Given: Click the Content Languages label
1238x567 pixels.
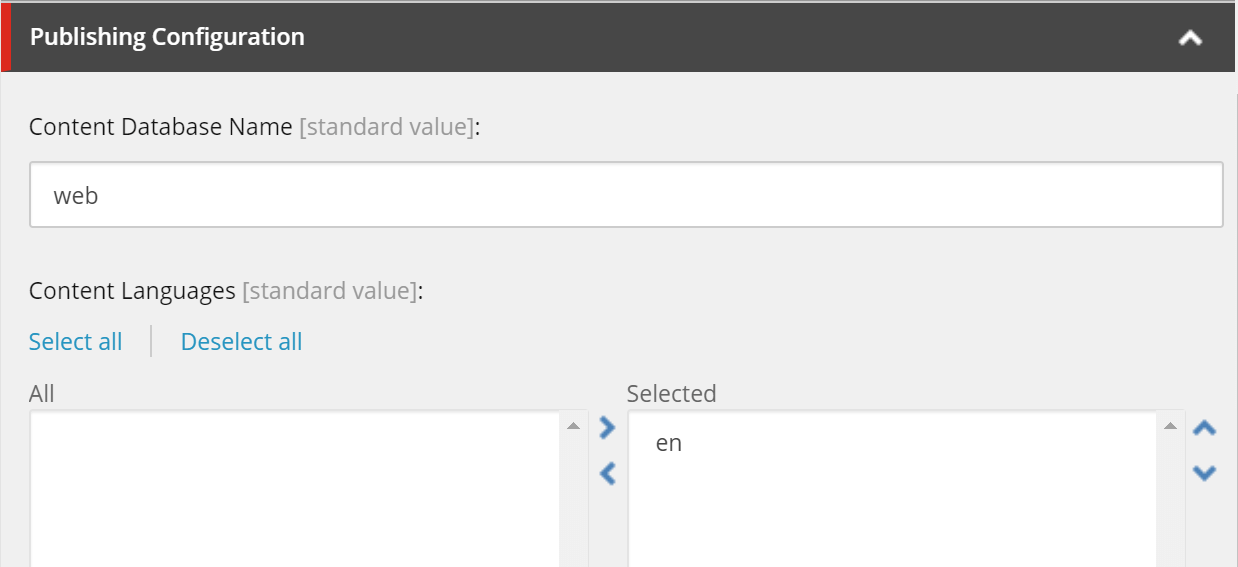Looking at the screenshot, I should coord(132,291).
